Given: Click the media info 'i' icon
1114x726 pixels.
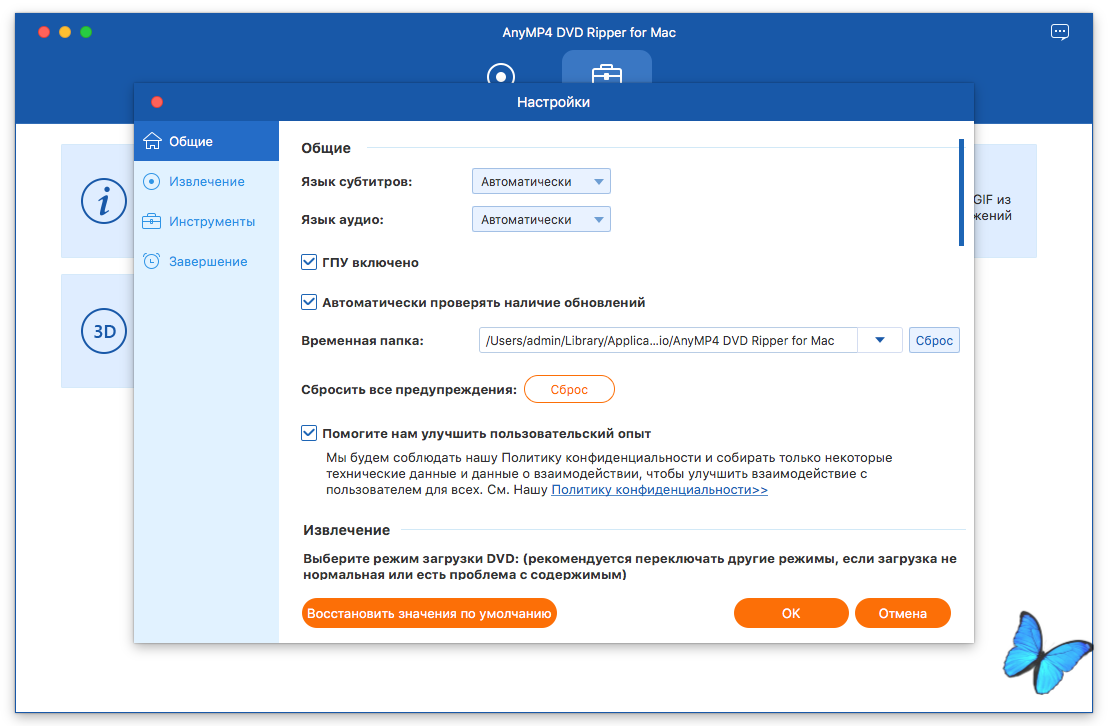Looking at the screenshot, I should click(x=104, y=203).
